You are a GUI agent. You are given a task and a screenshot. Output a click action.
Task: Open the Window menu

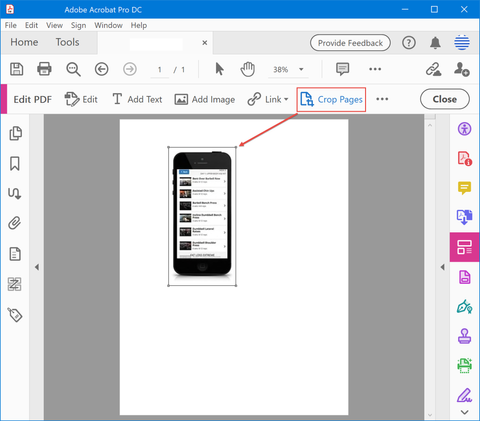(x=108, y=25)
